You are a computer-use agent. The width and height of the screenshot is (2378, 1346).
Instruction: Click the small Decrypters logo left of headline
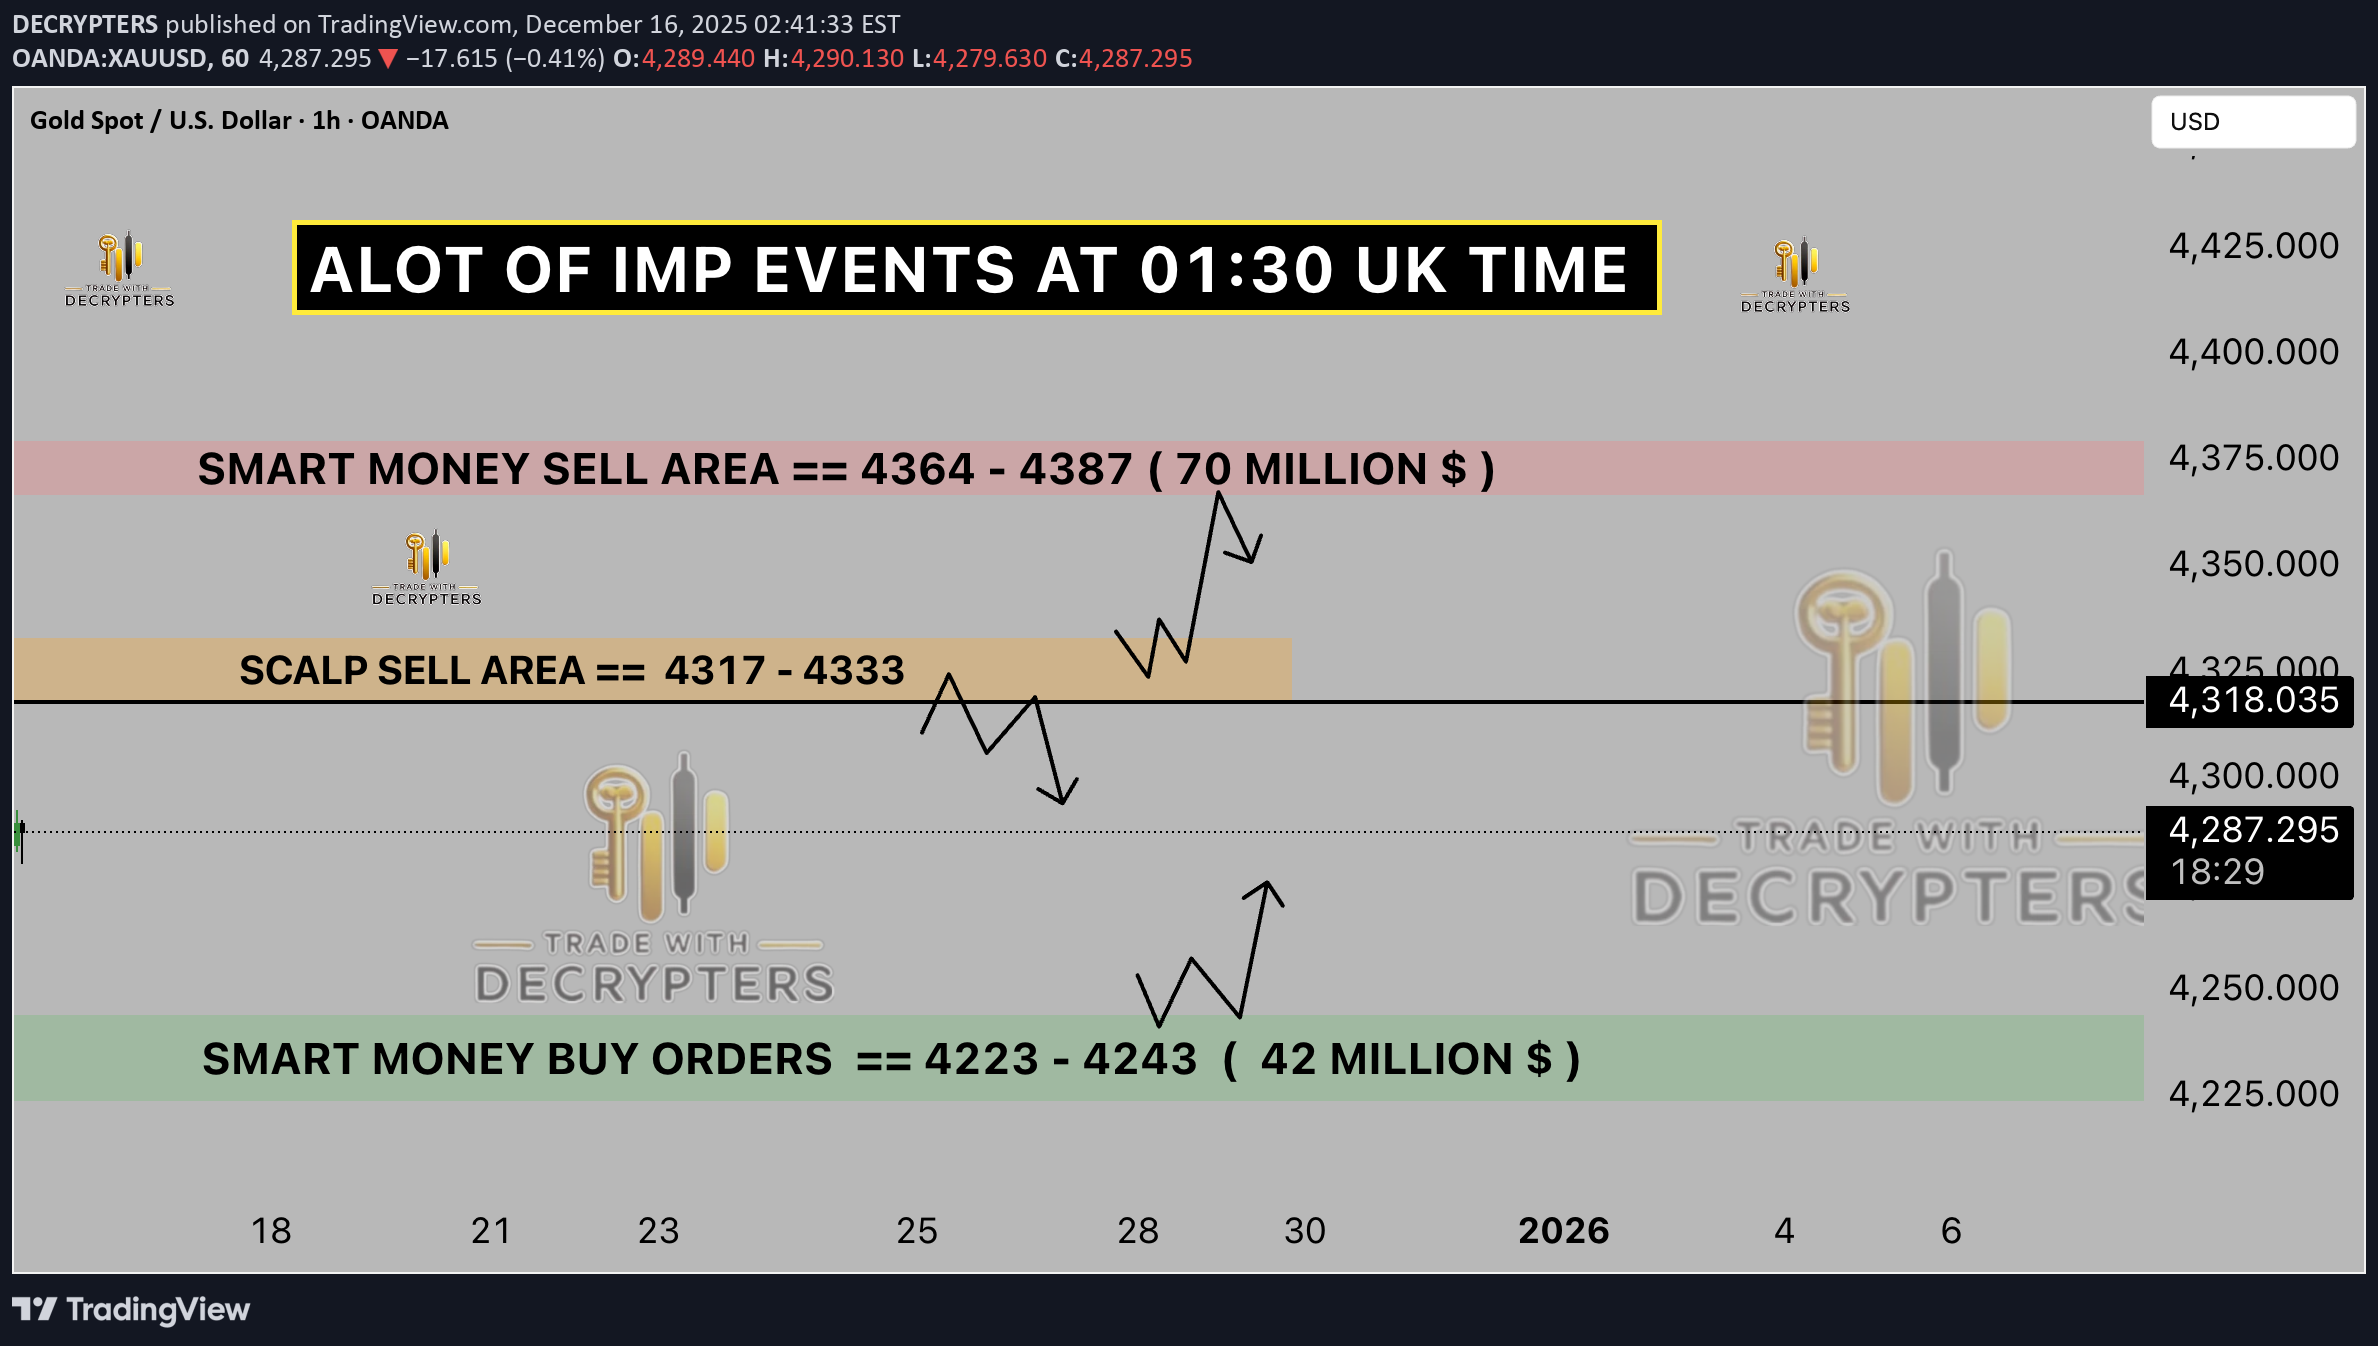point(120,270)
